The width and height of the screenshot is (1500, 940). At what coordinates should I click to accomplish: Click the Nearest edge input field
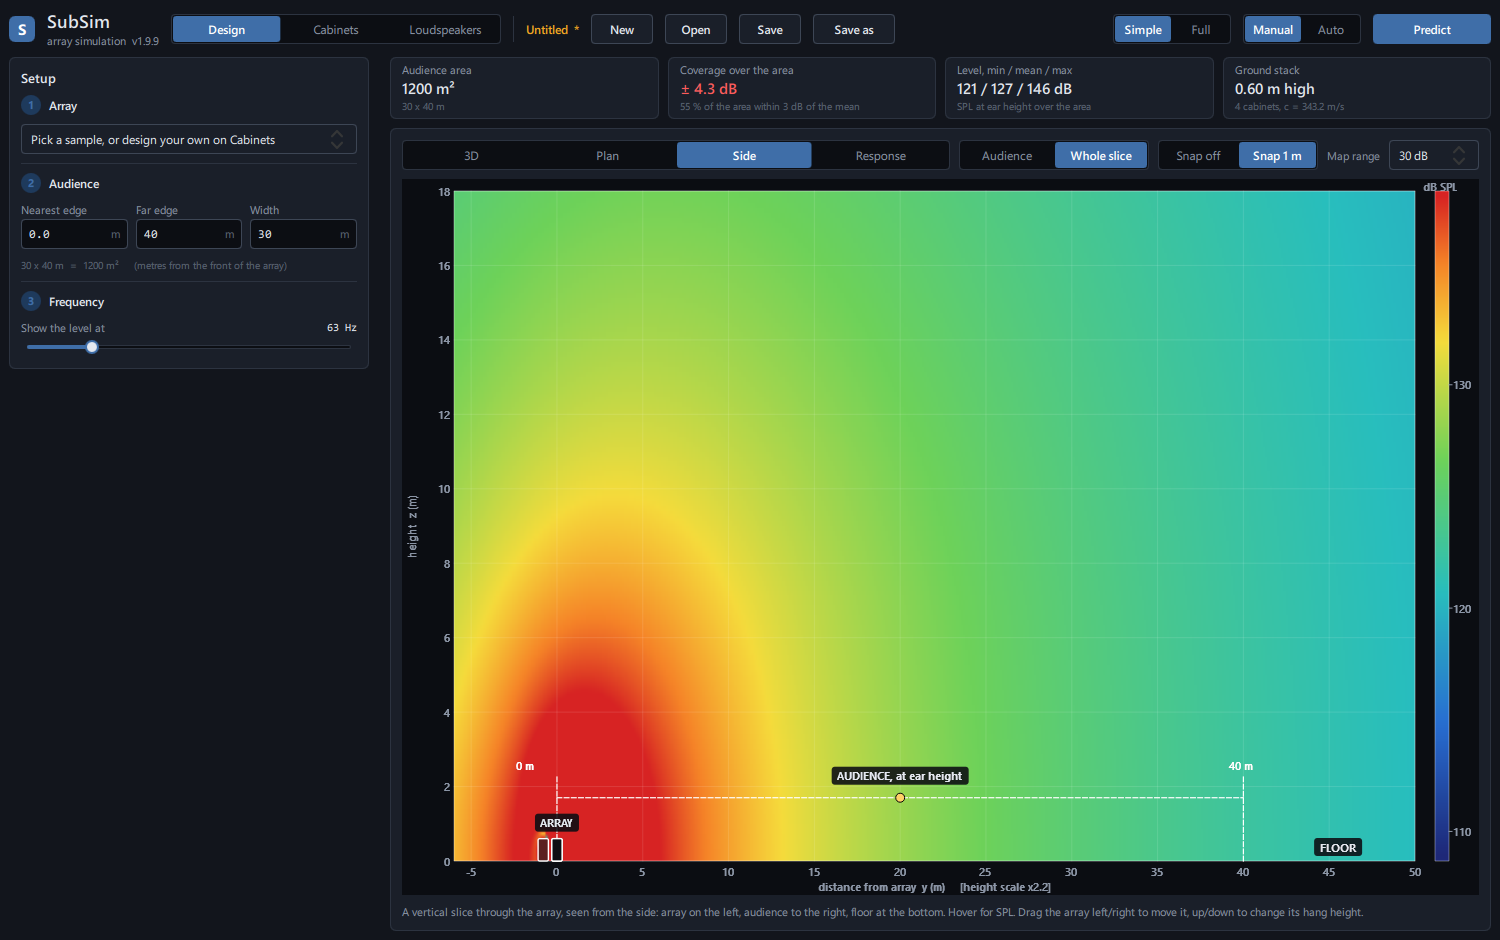click(x=74, y=234)
